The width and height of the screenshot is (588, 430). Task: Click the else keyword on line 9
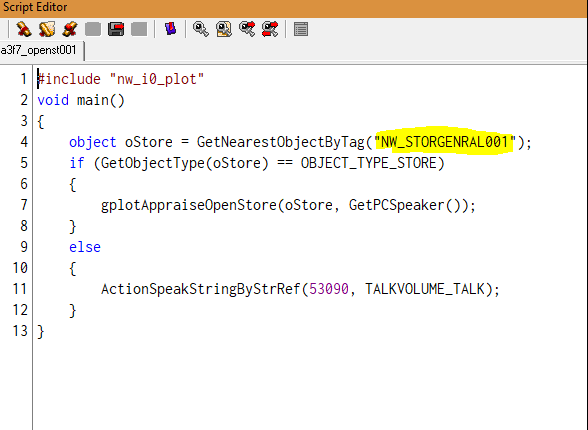(85, 247)
